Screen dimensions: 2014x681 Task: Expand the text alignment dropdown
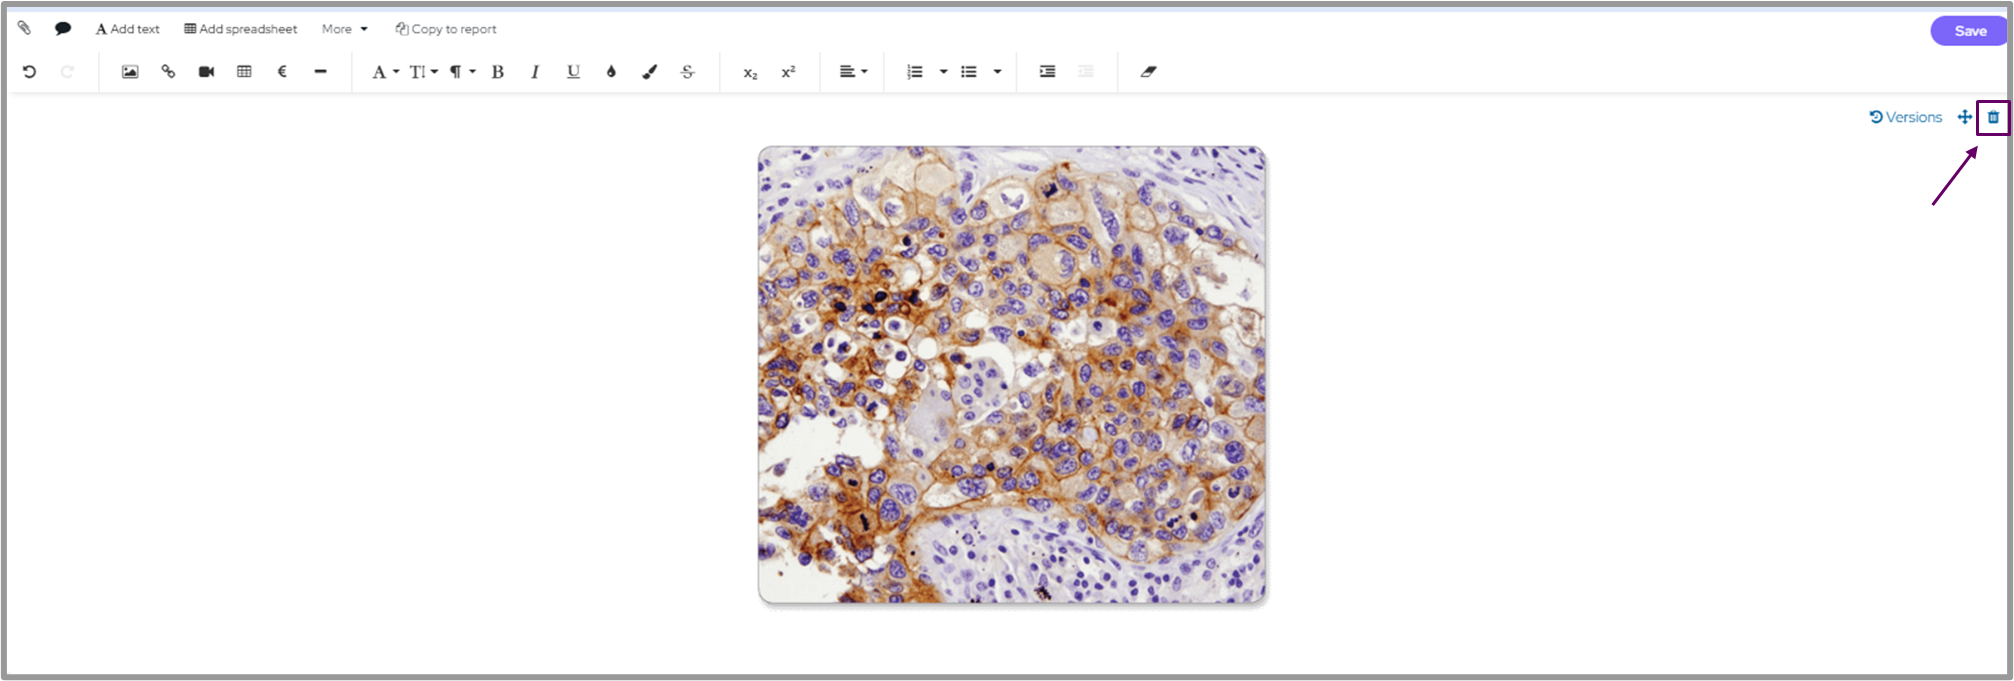pos(853,72)
